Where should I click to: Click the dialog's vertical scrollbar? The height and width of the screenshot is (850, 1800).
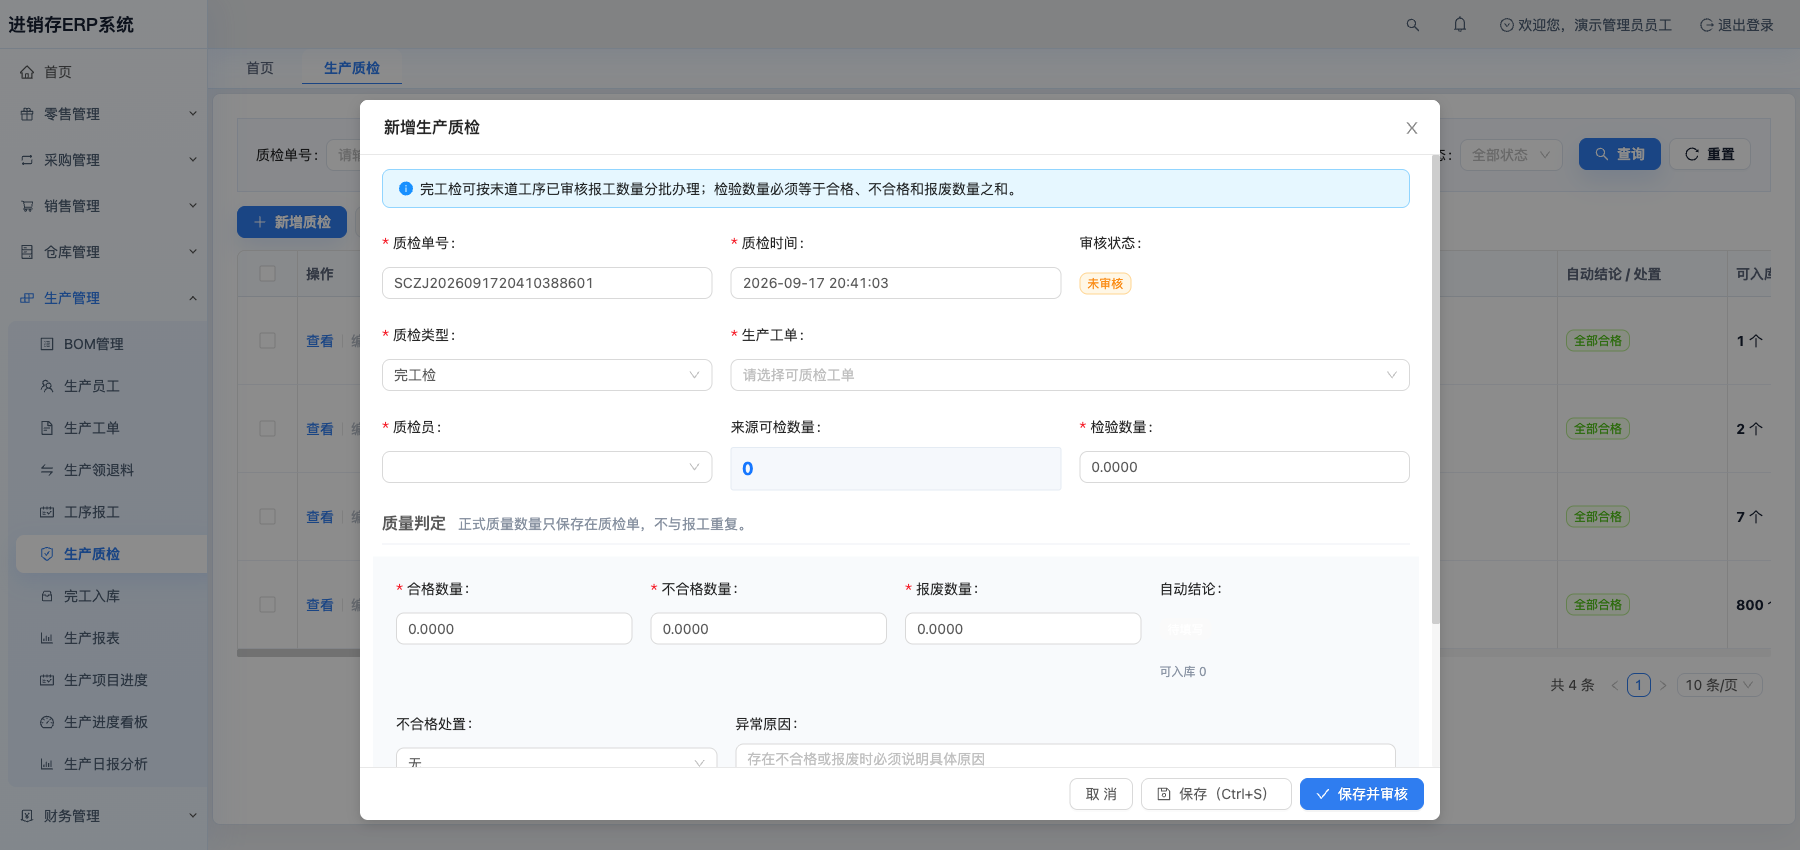1436,390
